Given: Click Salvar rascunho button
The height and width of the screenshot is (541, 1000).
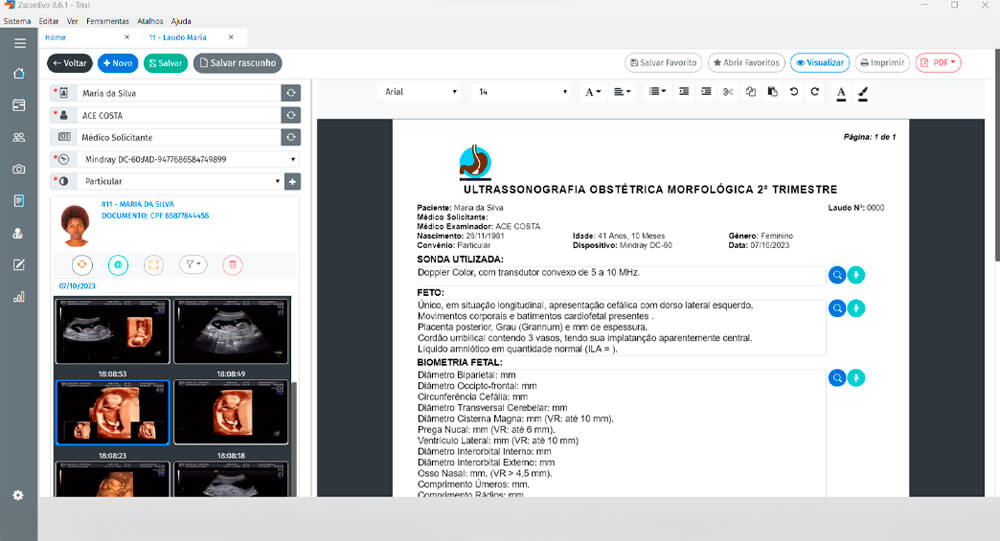Looking at the screenshot, I should 237,63.
